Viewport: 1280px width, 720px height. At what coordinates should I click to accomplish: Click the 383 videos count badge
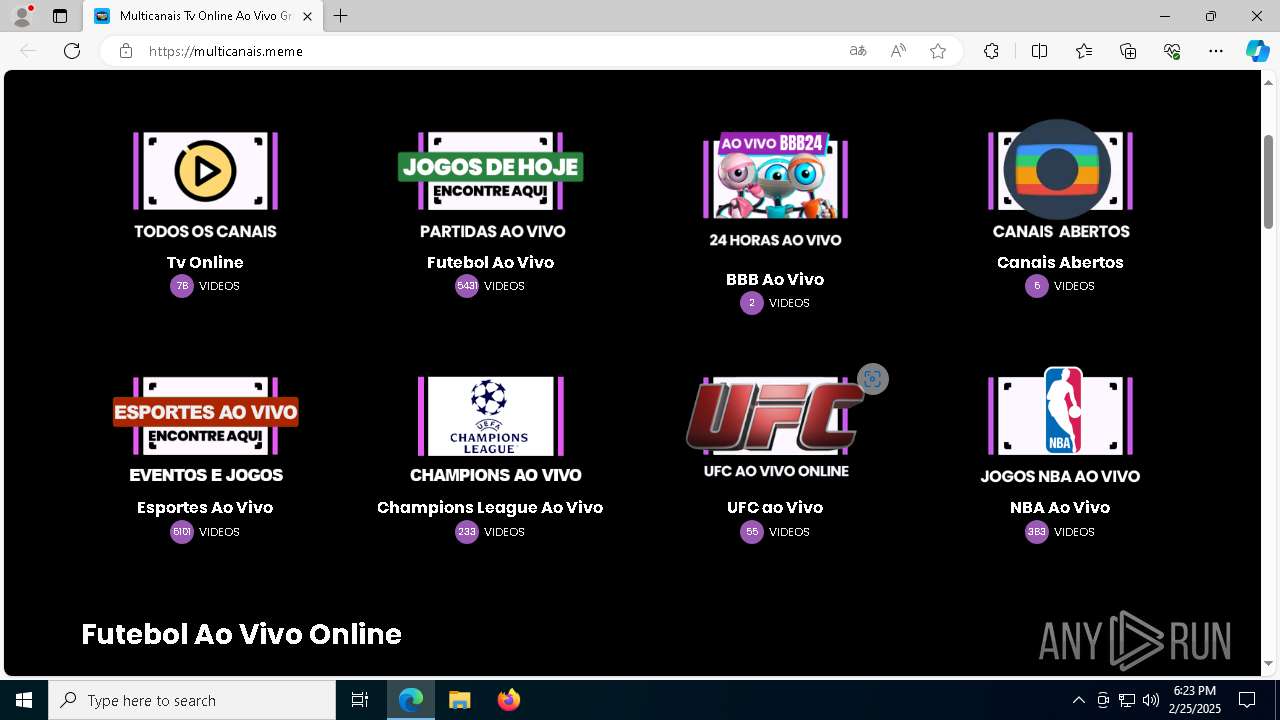point(1037,532)
